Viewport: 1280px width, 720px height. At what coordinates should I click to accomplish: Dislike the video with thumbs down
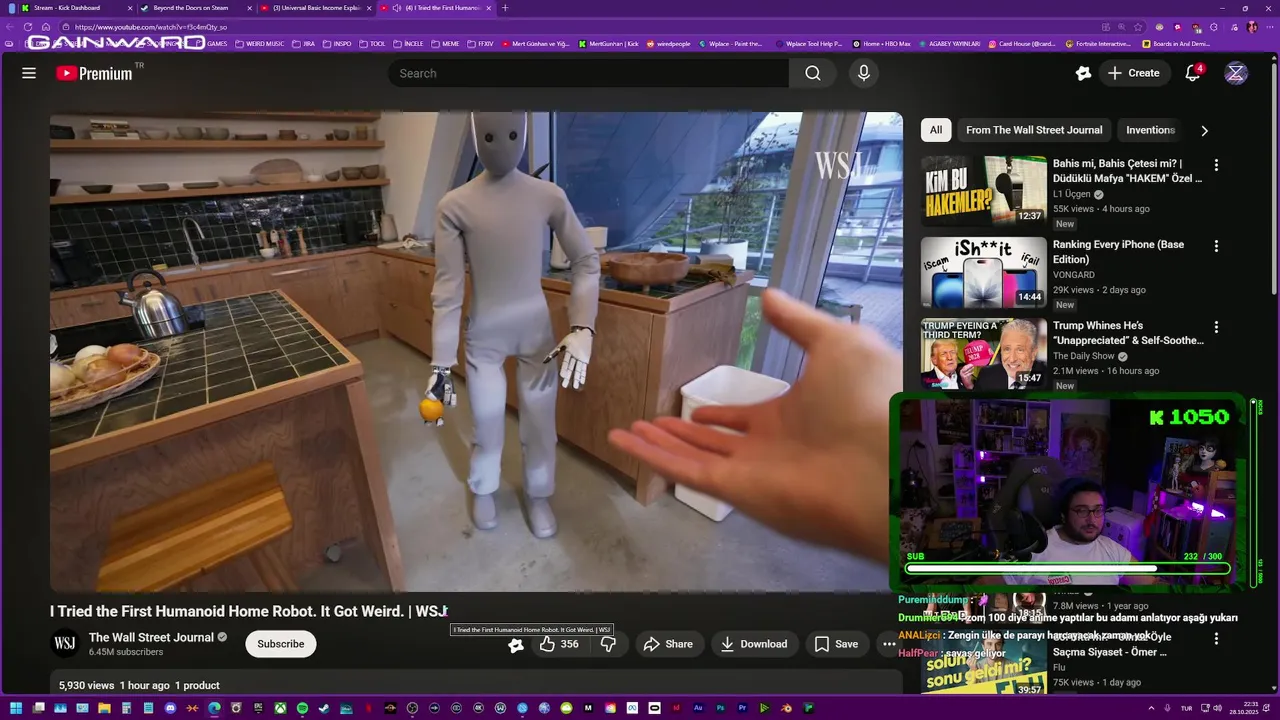608,644
